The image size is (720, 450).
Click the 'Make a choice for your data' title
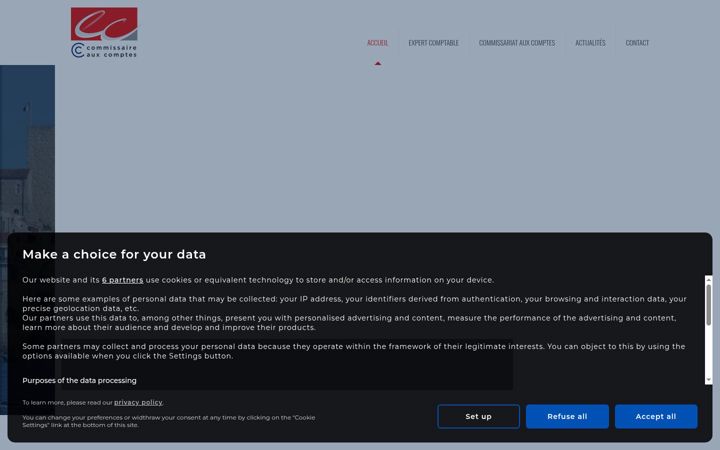114,254
